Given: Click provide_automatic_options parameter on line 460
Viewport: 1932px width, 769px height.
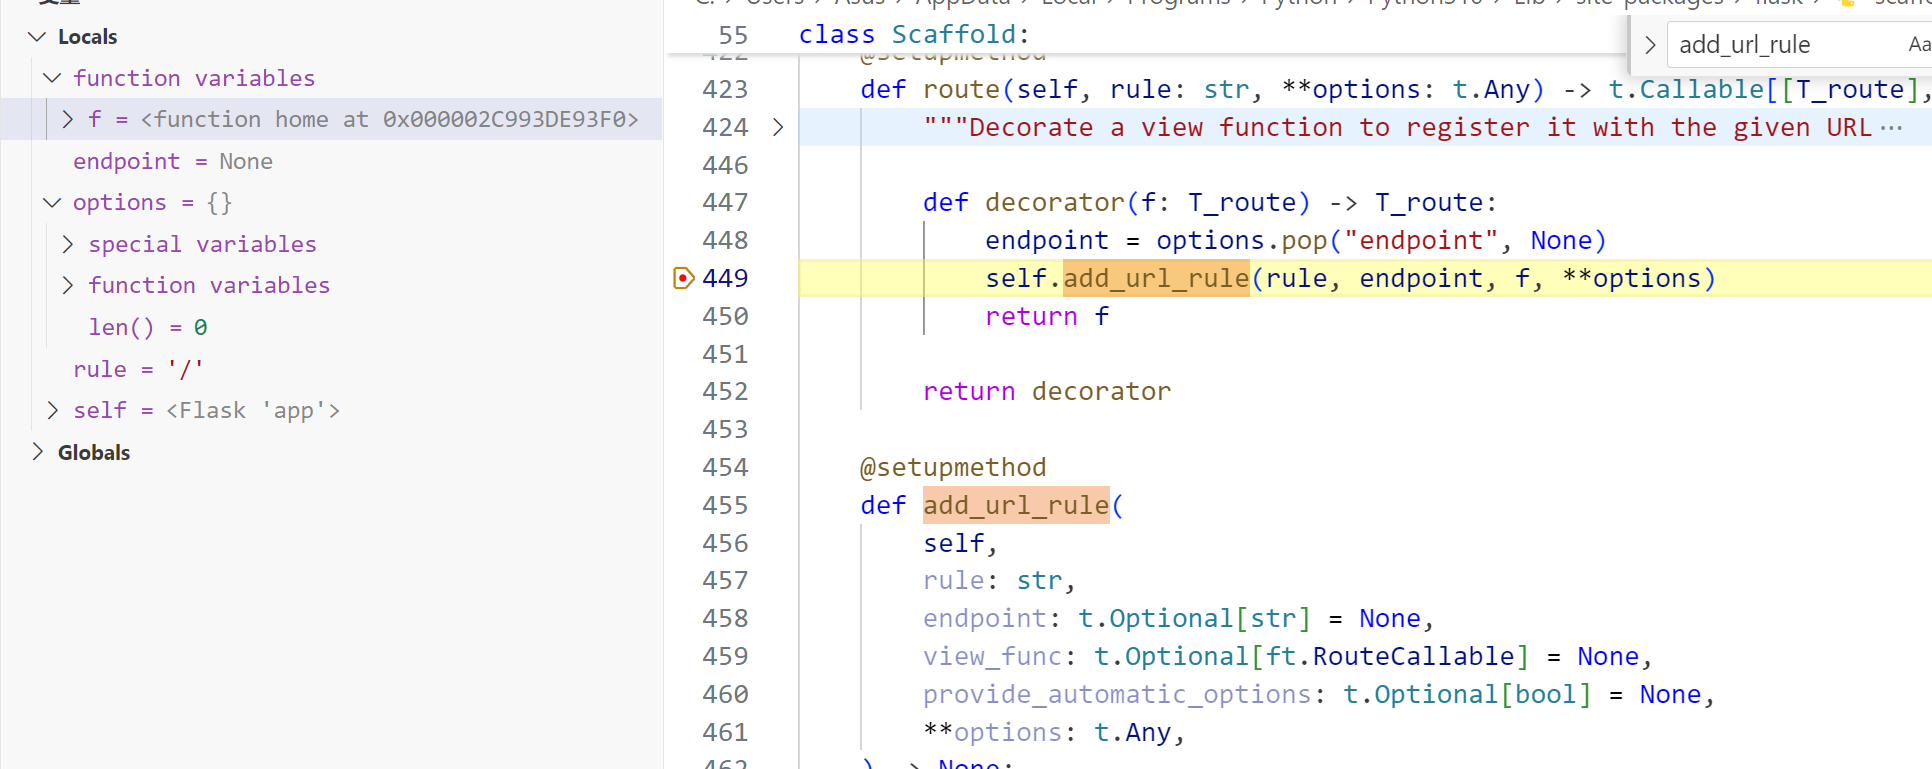Looking at the screenshot, I should [x=1117, y=695].
